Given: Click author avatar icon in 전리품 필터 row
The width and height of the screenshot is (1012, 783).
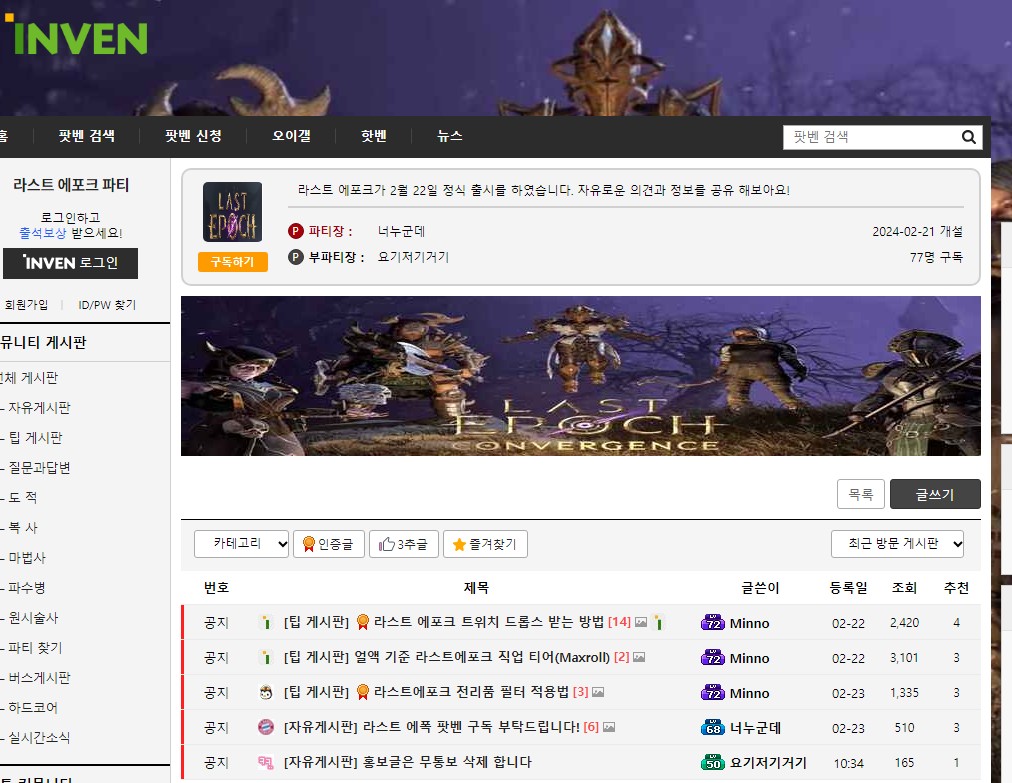Looking at the screenshot, I should click(265, 692).
